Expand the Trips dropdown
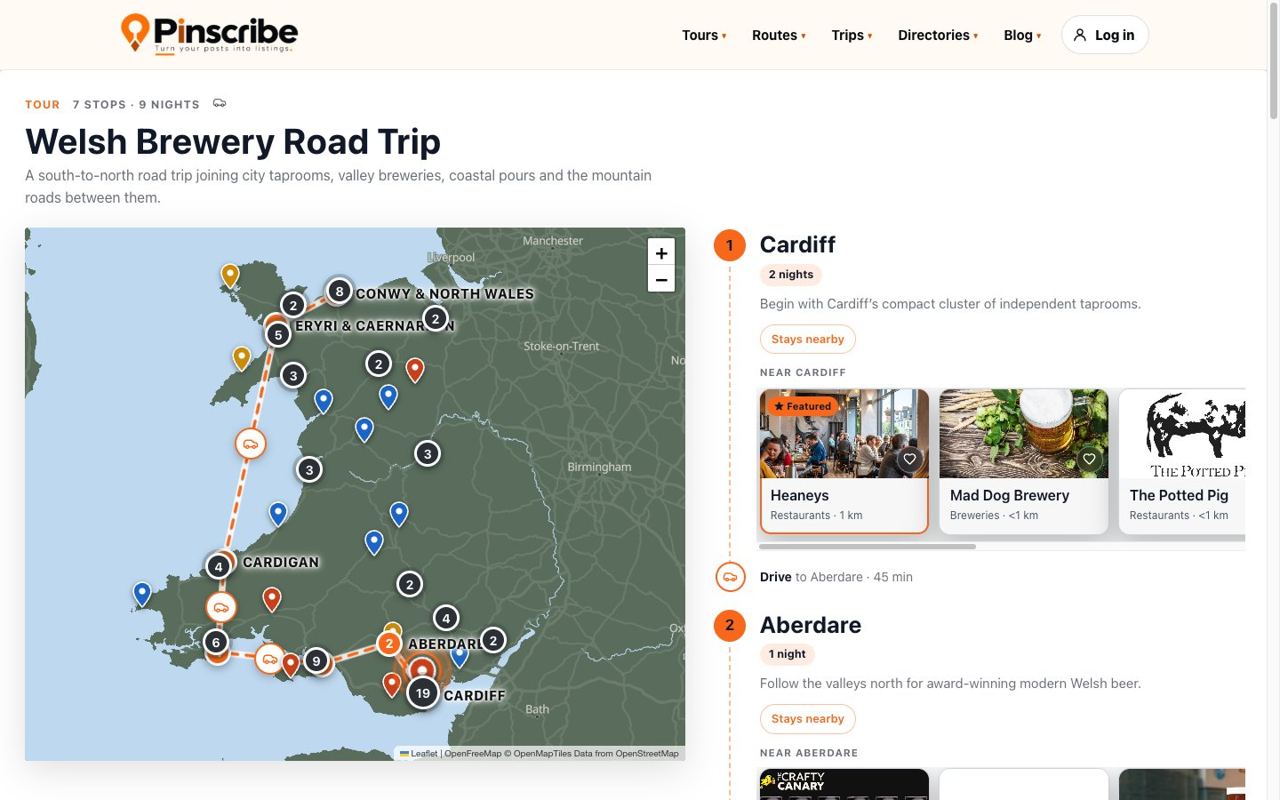Screen dimensions: 1280x800 tap(852, 35)
